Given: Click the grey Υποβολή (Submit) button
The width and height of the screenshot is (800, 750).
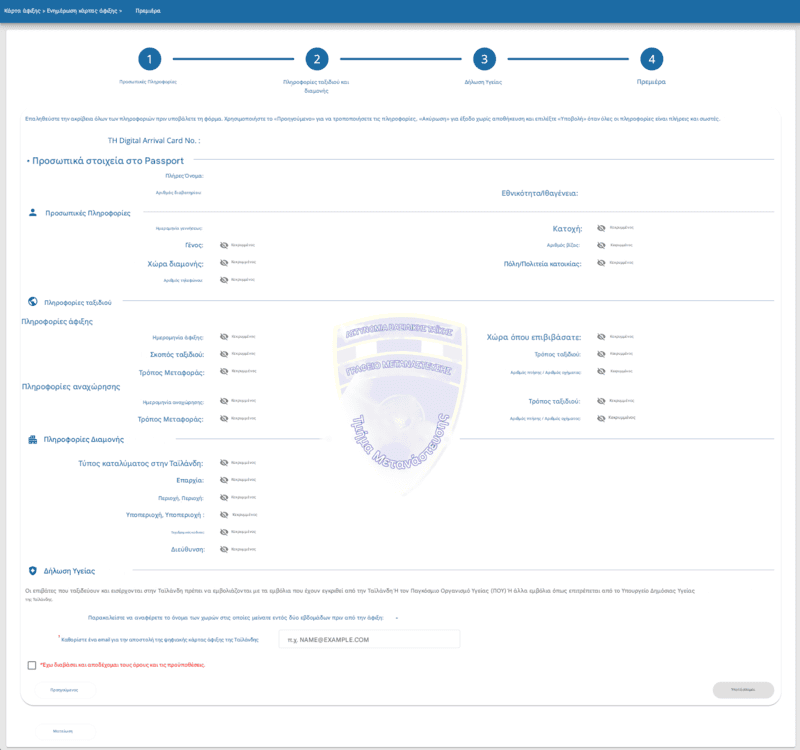Looking at the screenshot, I should 743,690.
